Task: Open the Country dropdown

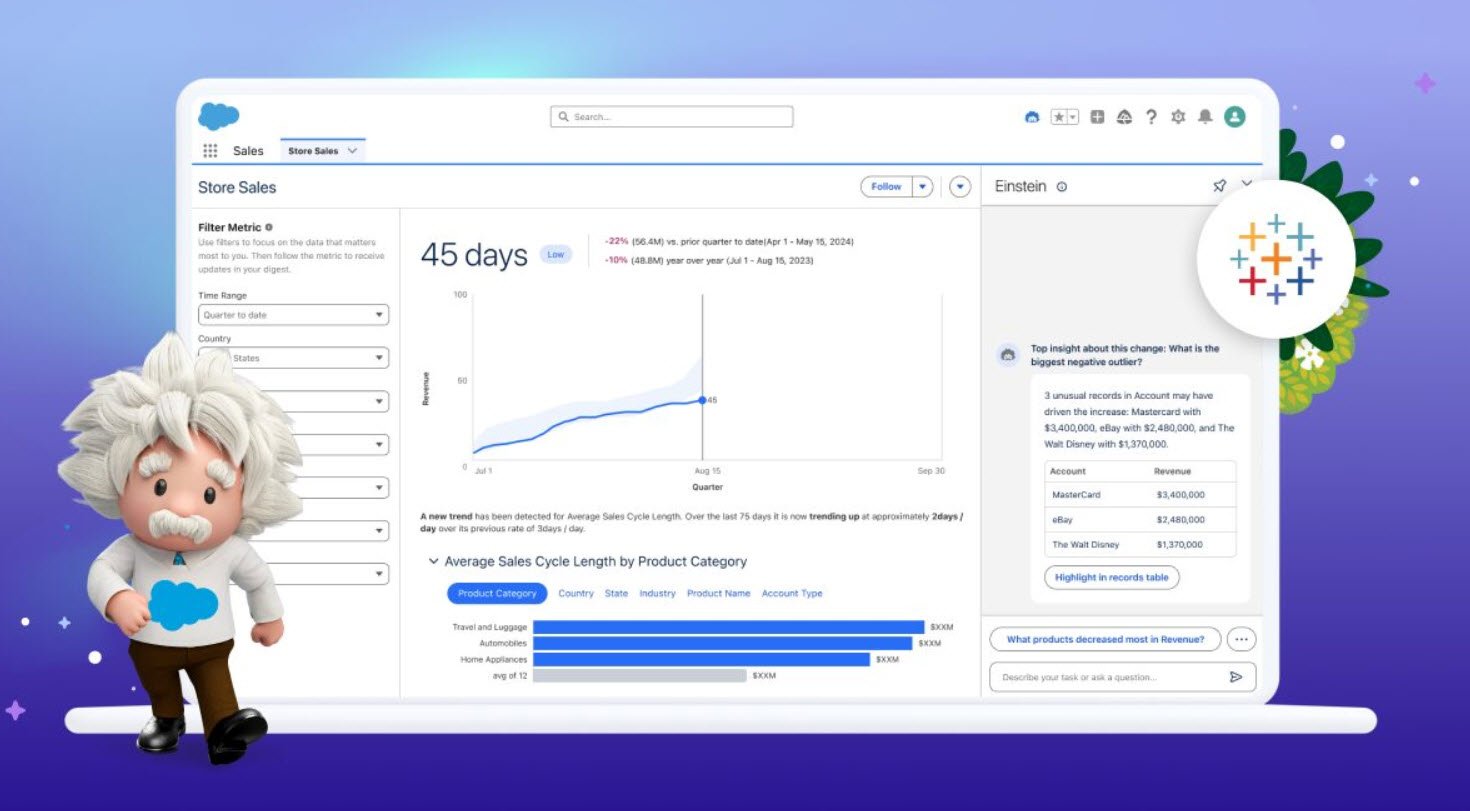Action: [293, 358]
